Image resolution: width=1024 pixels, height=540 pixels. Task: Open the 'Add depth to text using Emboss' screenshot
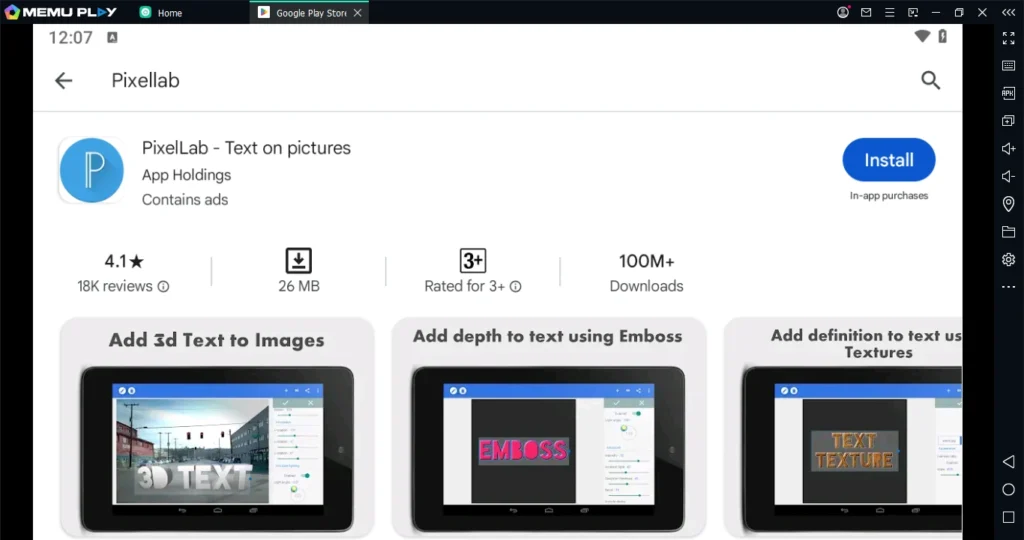coord(549,428)
